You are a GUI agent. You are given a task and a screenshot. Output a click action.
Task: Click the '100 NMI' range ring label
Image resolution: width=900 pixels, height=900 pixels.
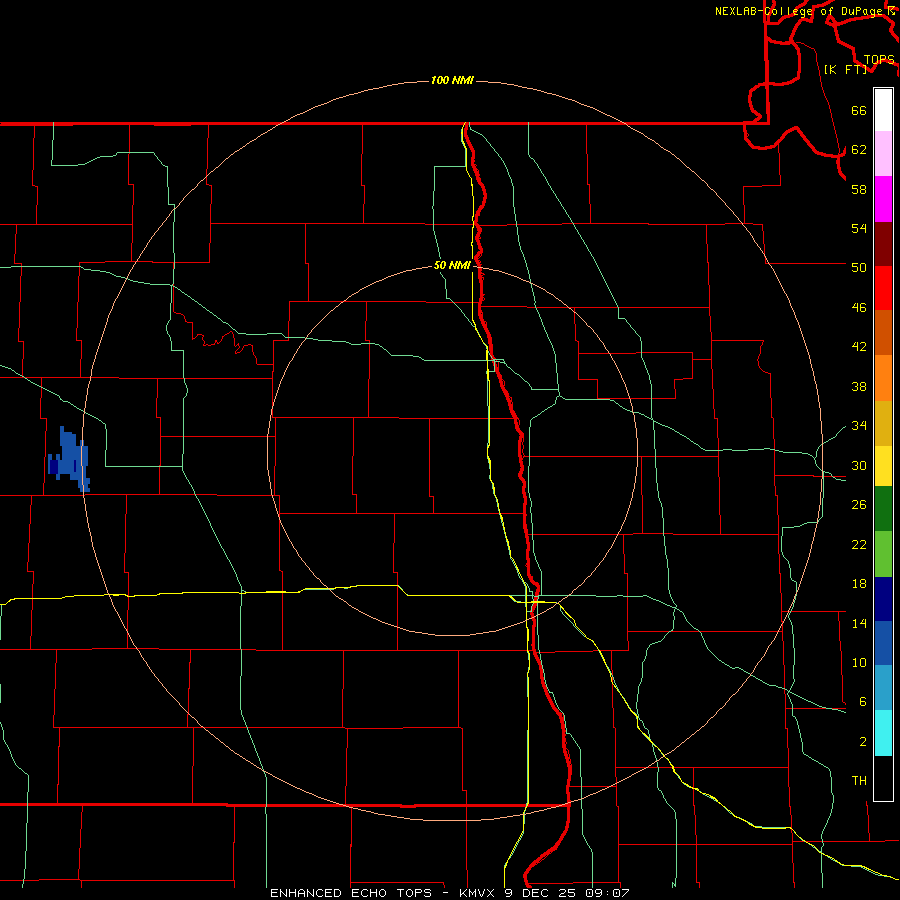pyautogui.click(x=452, y=80)
